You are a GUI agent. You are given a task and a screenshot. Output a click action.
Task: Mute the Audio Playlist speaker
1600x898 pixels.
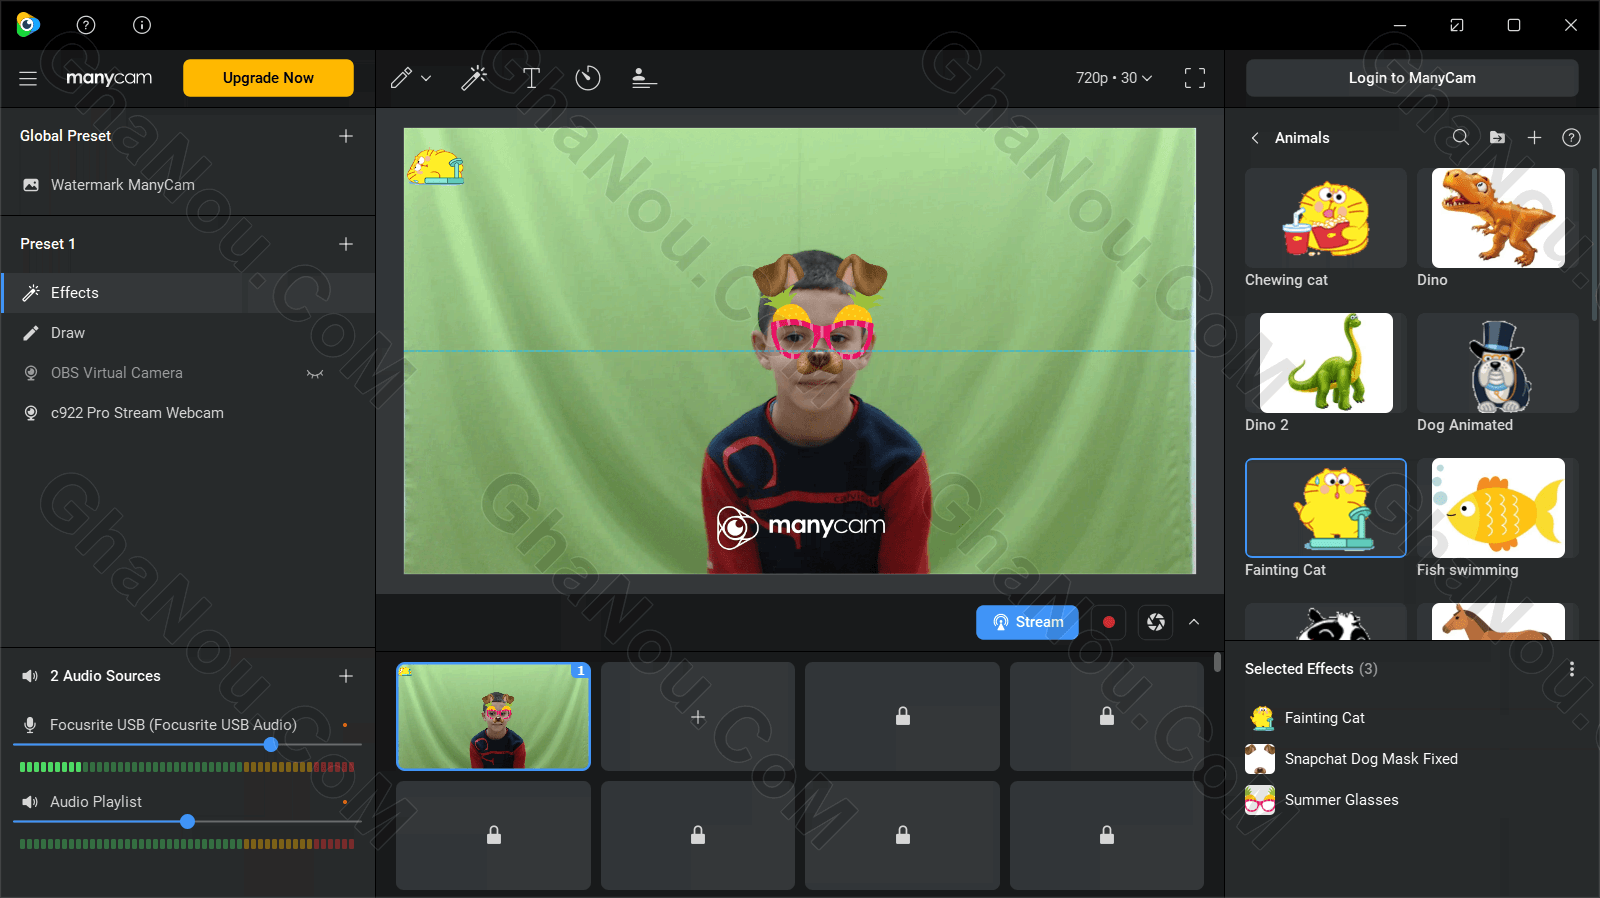click(30, 802)
